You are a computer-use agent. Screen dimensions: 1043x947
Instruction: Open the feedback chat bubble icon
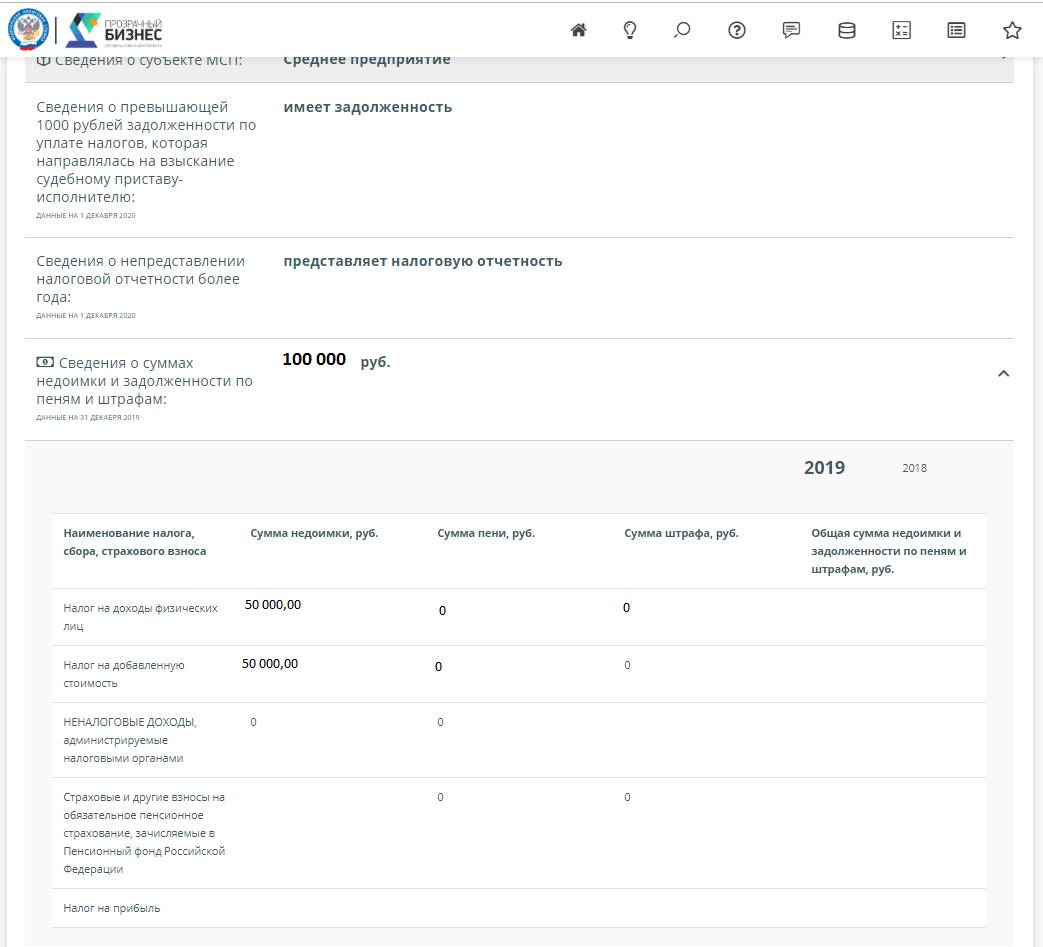(x=791, y=30)
